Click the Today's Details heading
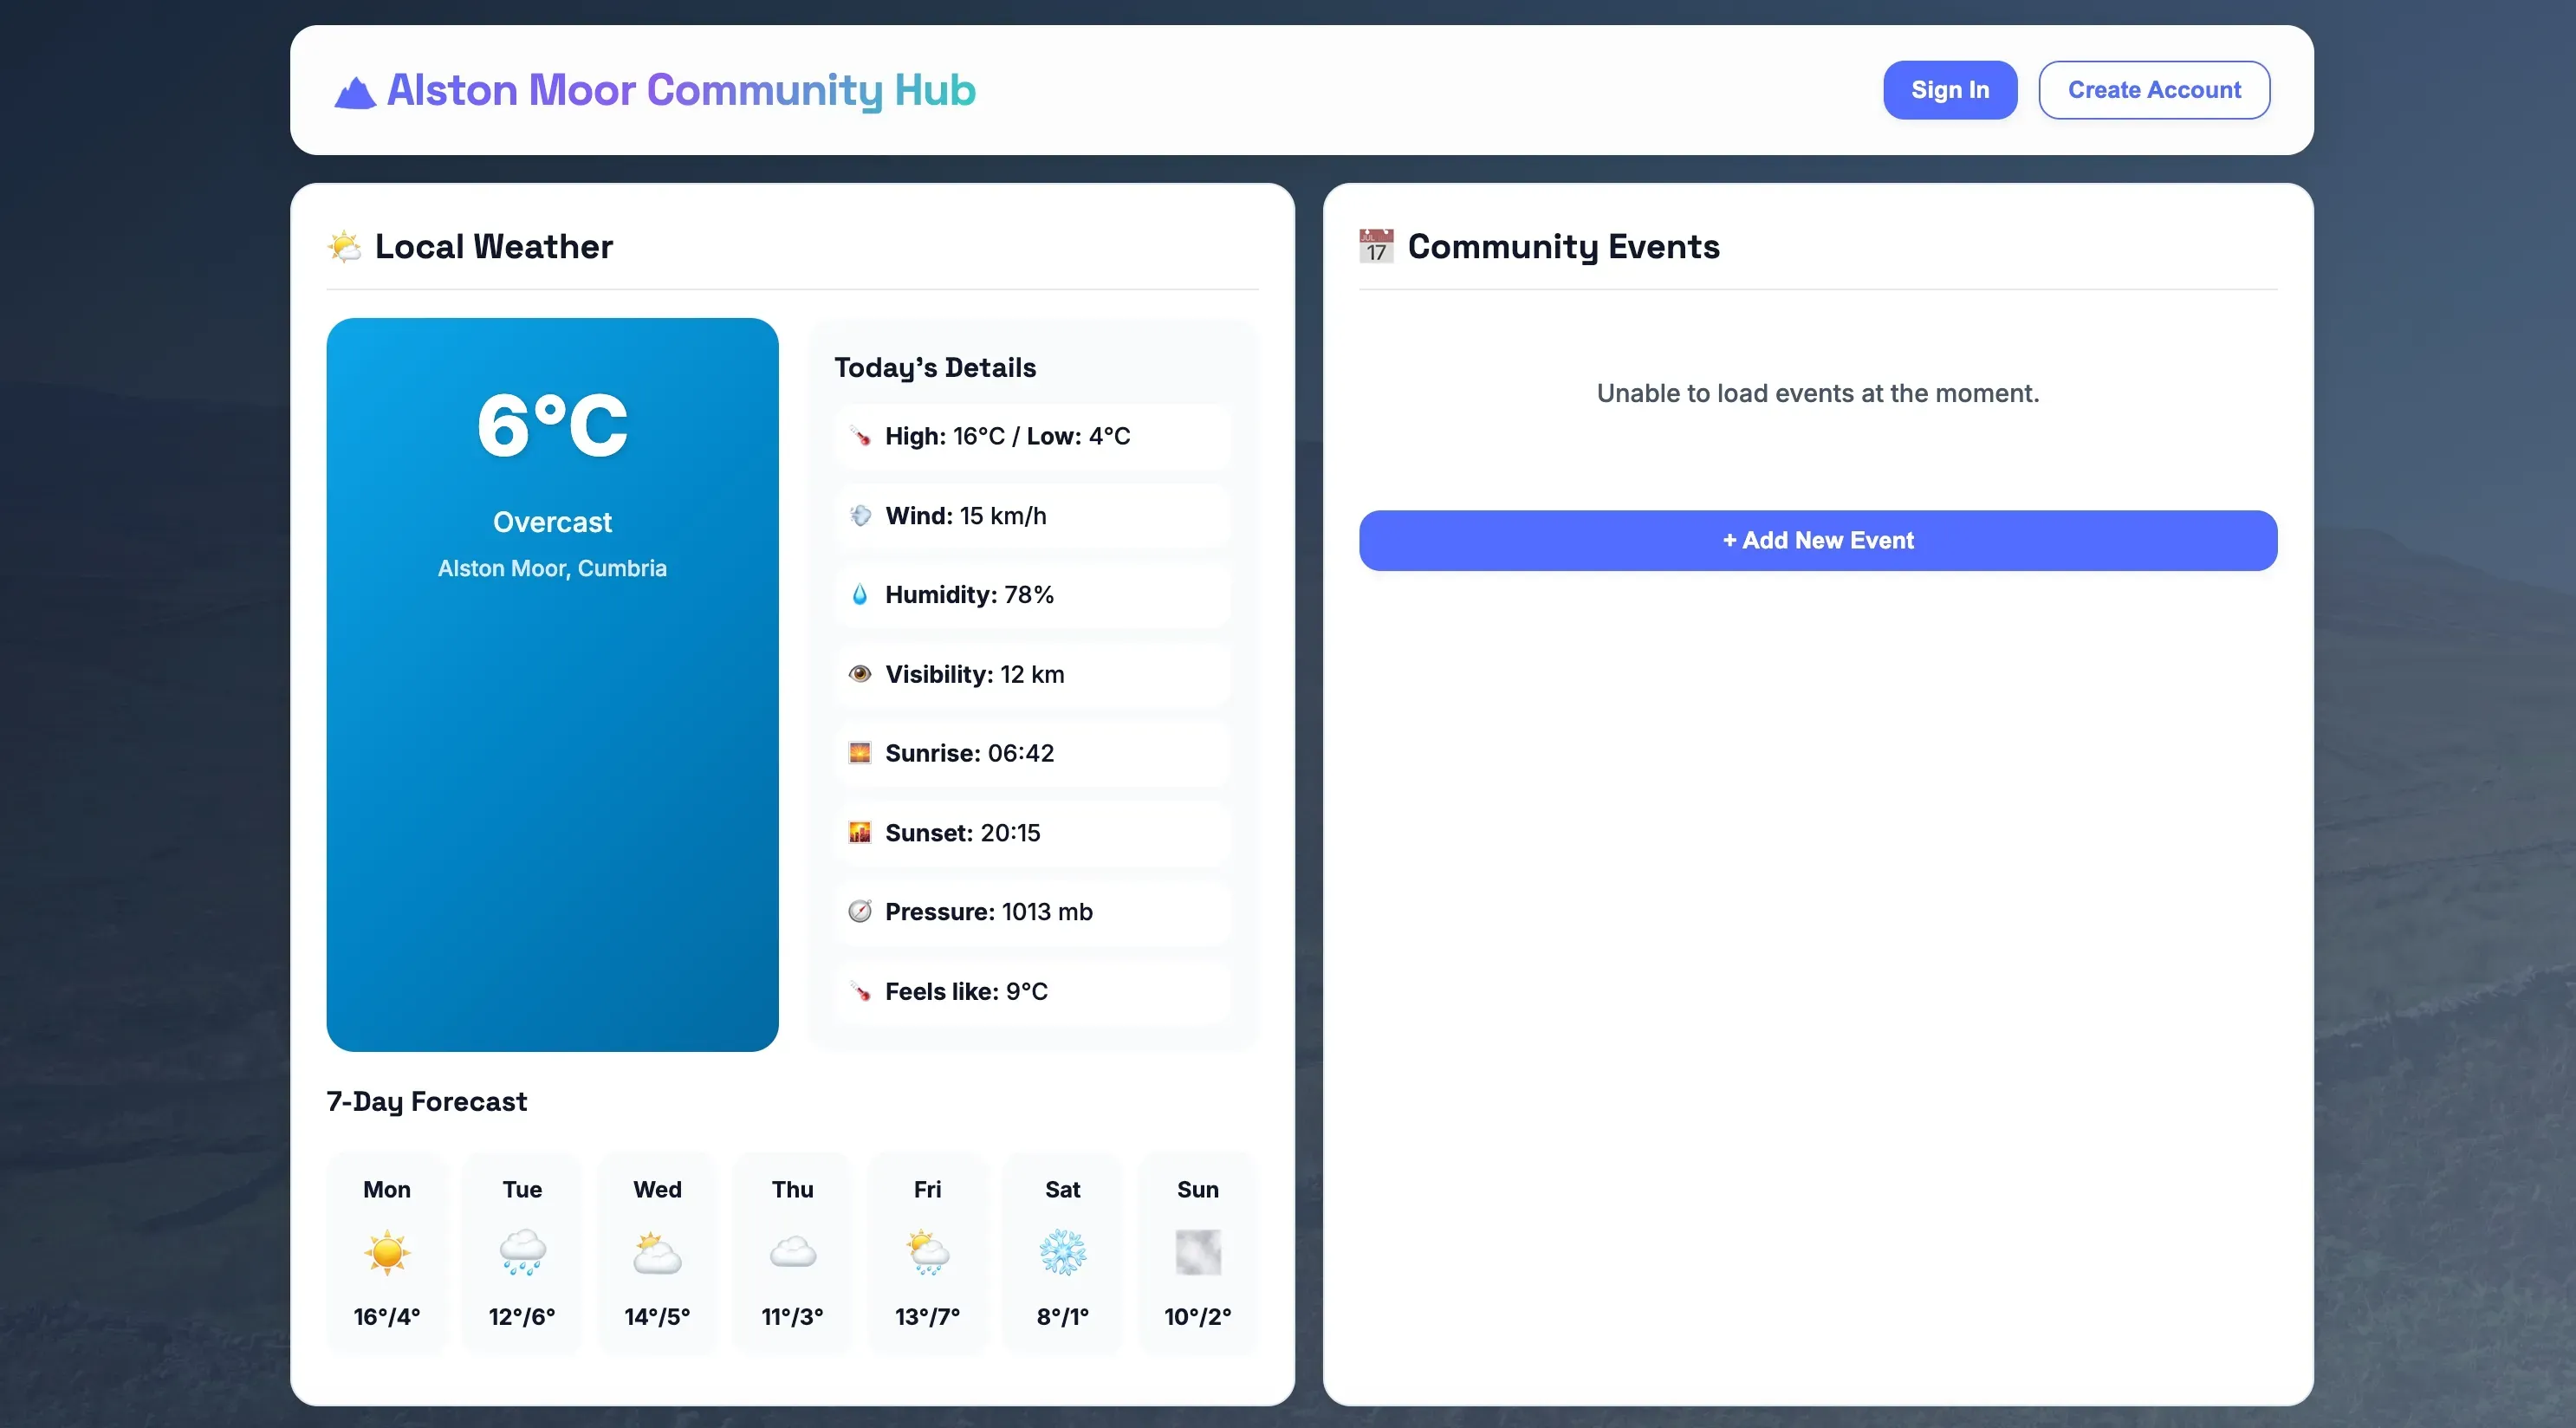Screen dimensions: 2576x1428 pos(935,368)
